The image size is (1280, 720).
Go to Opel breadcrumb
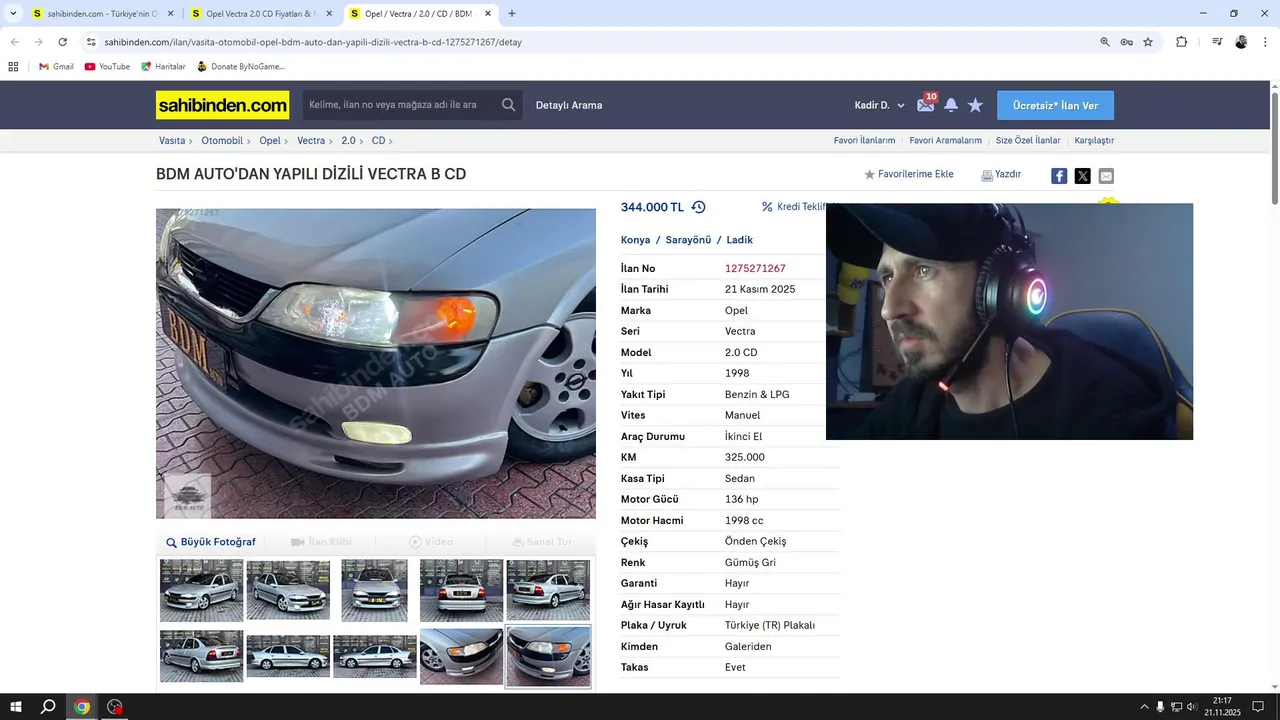point(270,141)
